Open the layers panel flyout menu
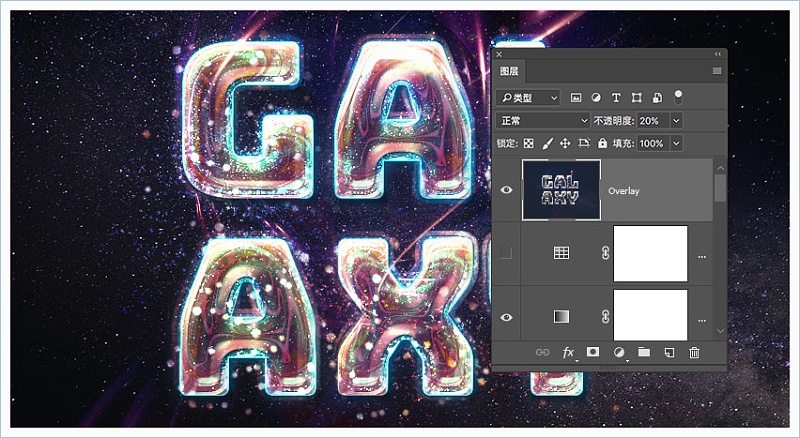This screenshot has width=800, height=438. click(x=717, y=71)
